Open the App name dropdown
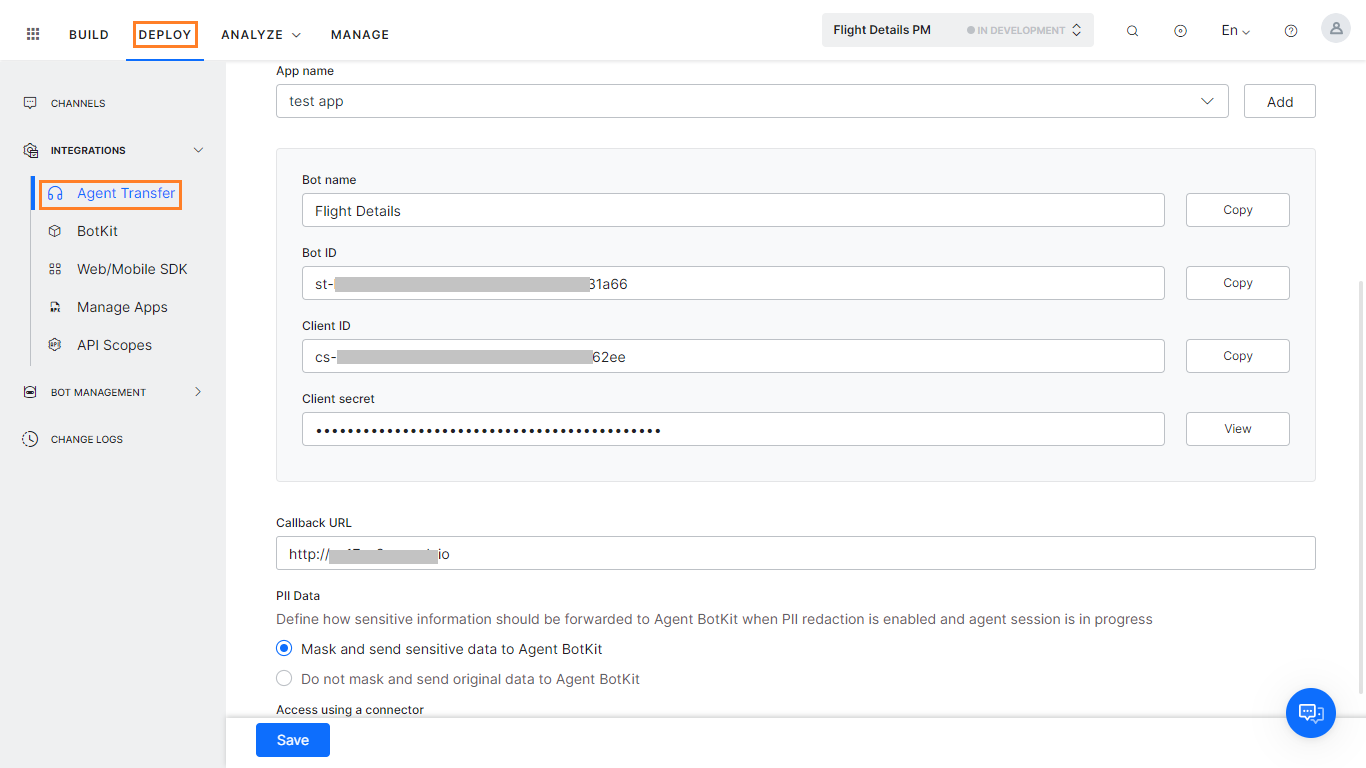The width and height of the screenshot is (1366, 768). tap(1207, 100)
